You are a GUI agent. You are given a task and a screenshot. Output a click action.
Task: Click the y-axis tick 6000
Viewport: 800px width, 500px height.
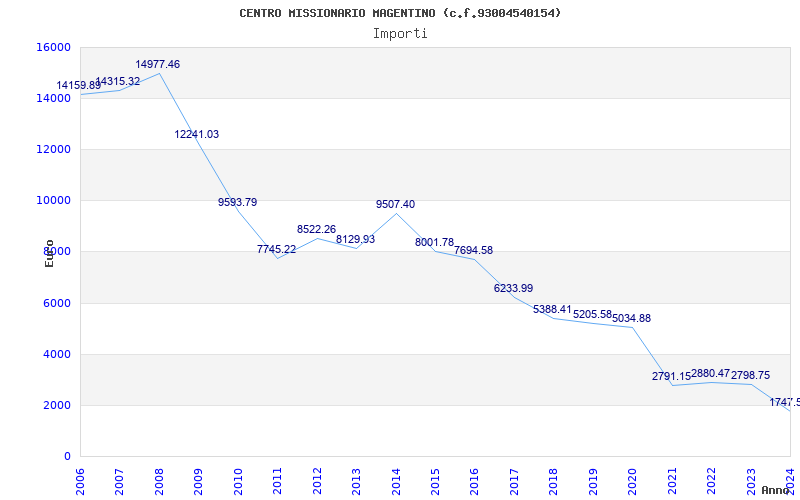pos(56,303)
